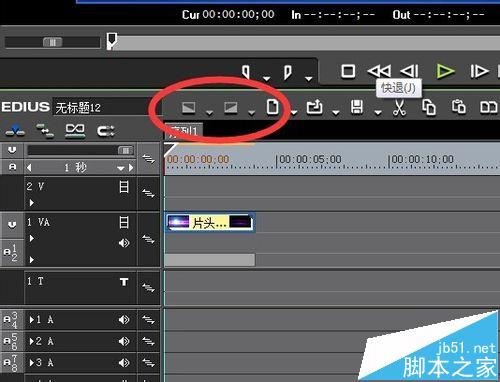Mute the 1 A audio track speaker

point(124,320)
